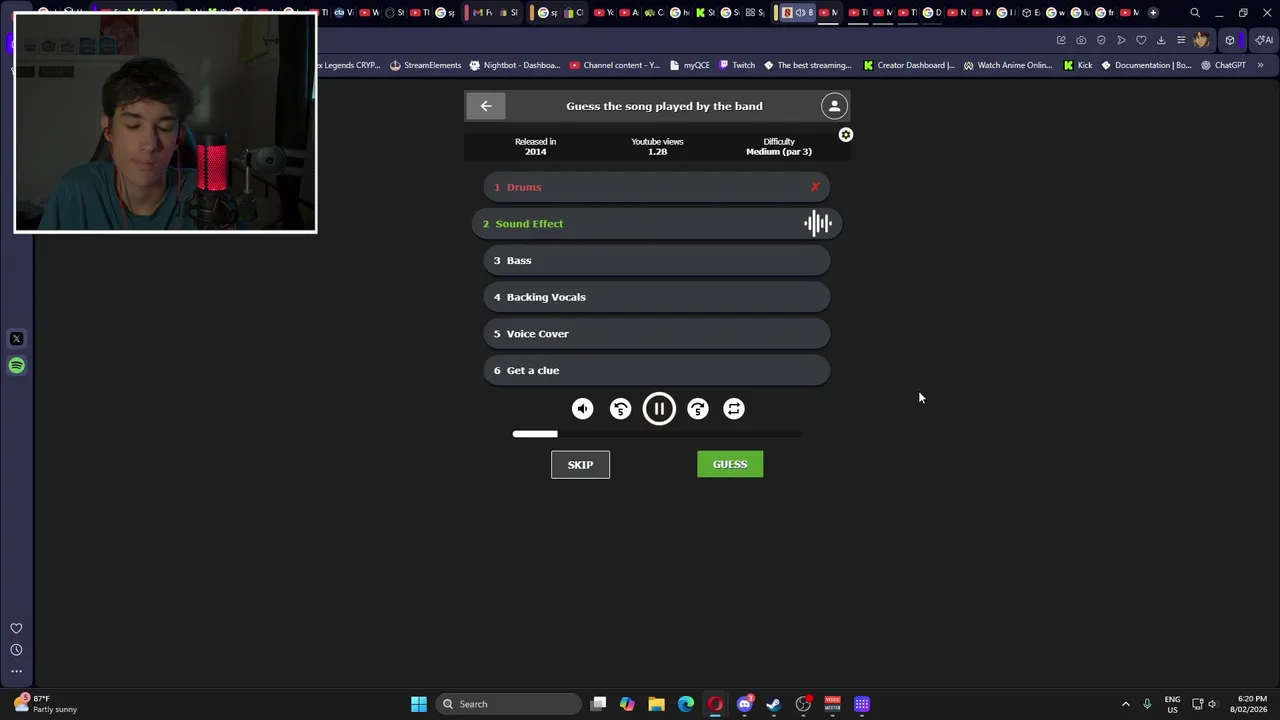This screenshot has width=1280, height=720.
Task: Open history clock icon in sidebar
Action: [x=16, y=650]
